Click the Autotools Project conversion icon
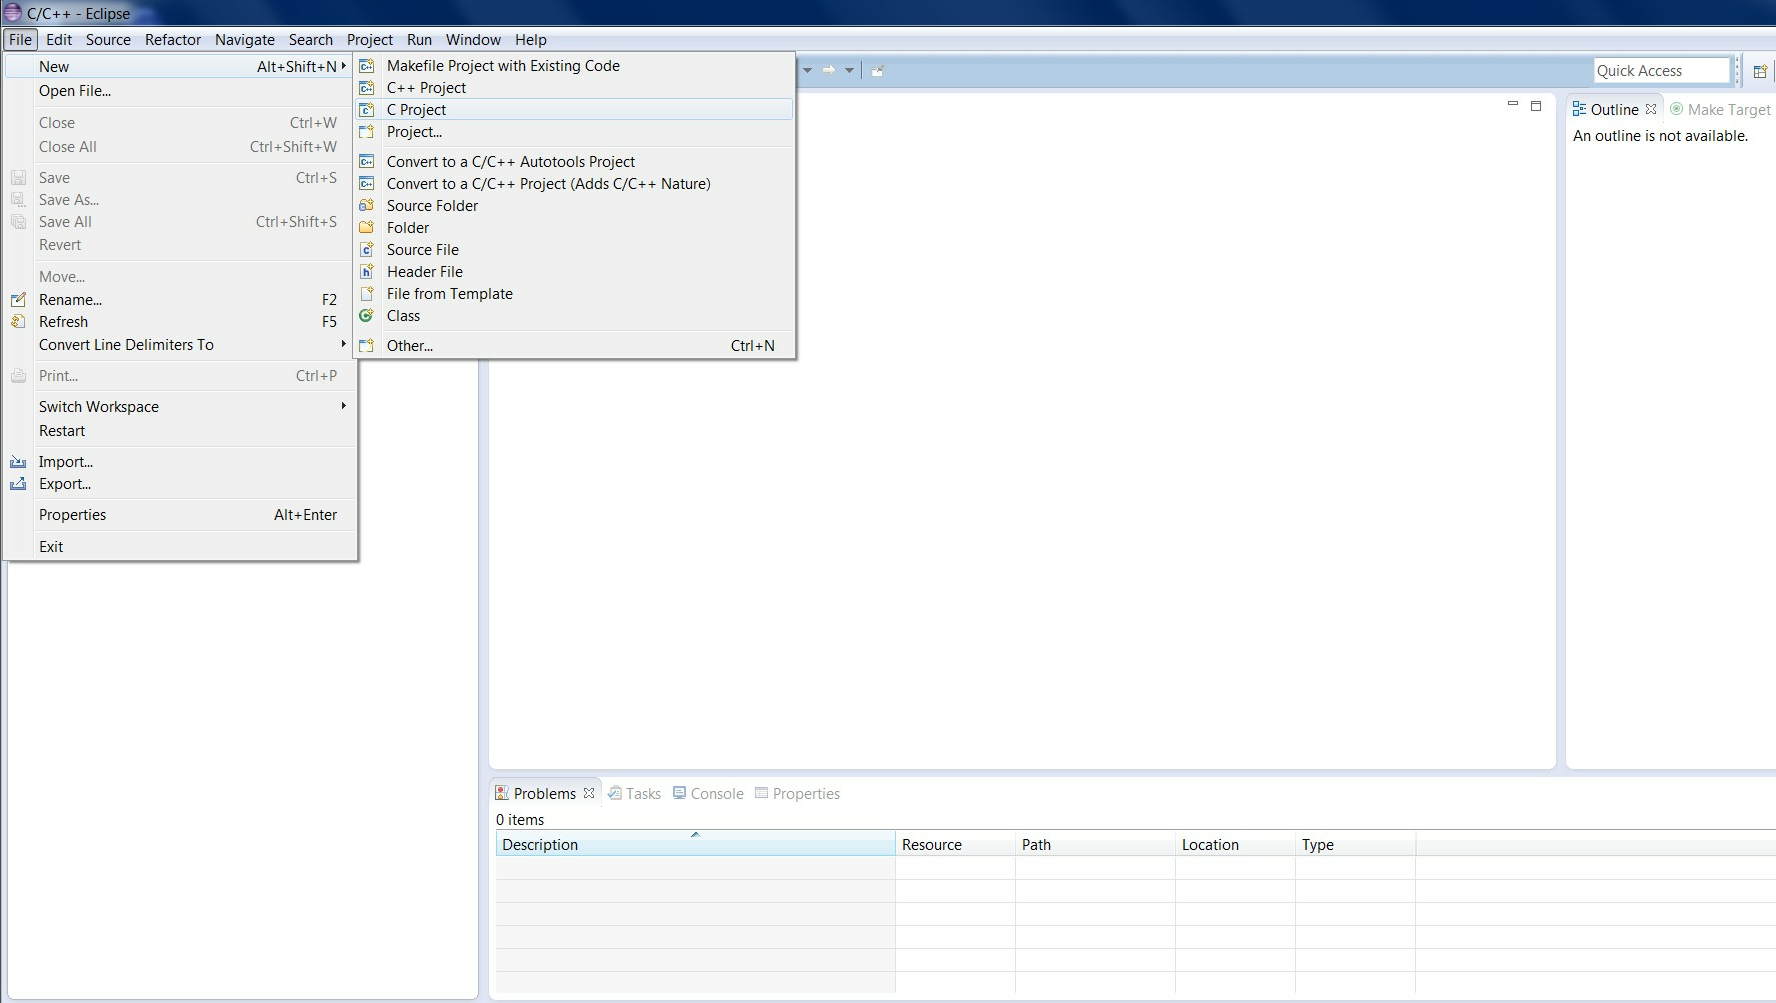1776x1003 pixels. pyautogui.click(x=367, y=162)
